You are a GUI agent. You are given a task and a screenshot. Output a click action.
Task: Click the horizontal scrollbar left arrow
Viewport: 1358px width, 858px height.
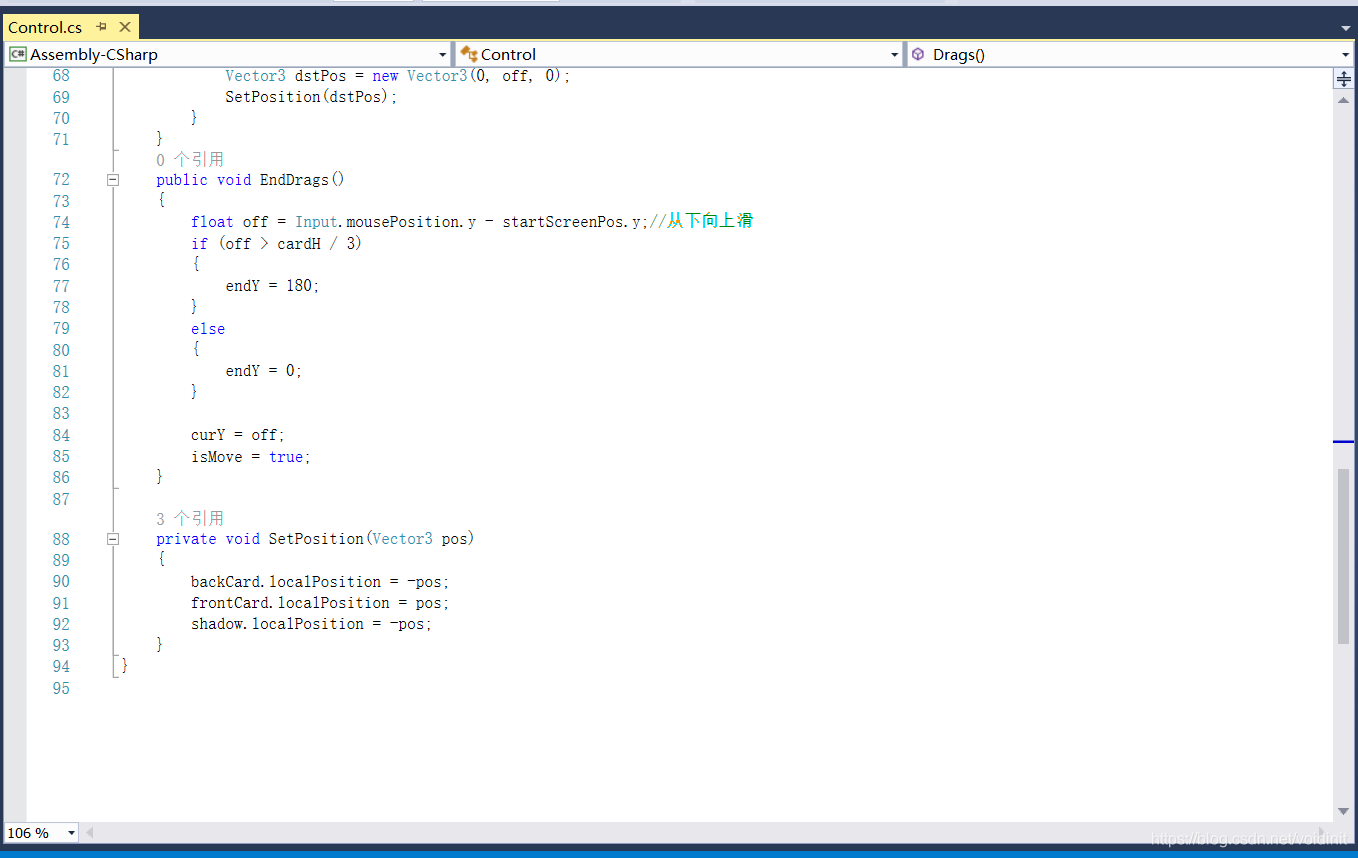[89, 832]
